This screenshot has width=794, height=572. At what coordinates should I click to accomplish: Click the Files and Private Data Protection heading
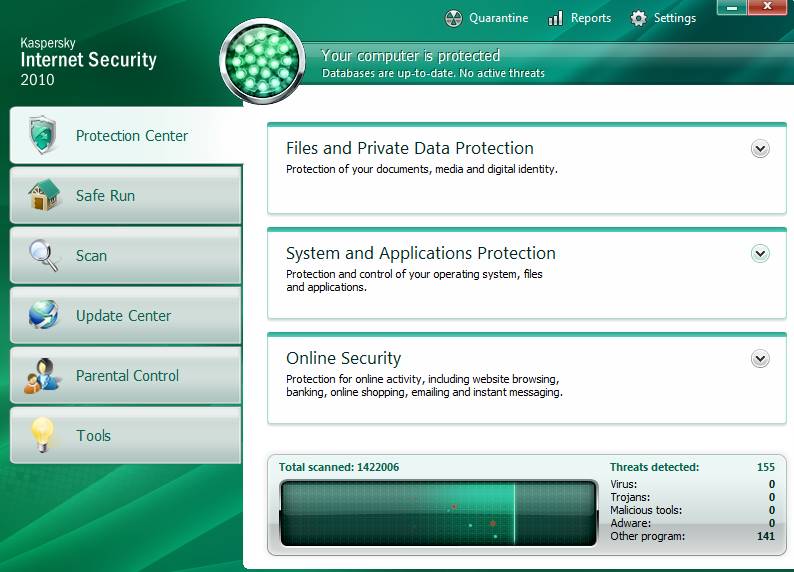[x=410, y=148]
